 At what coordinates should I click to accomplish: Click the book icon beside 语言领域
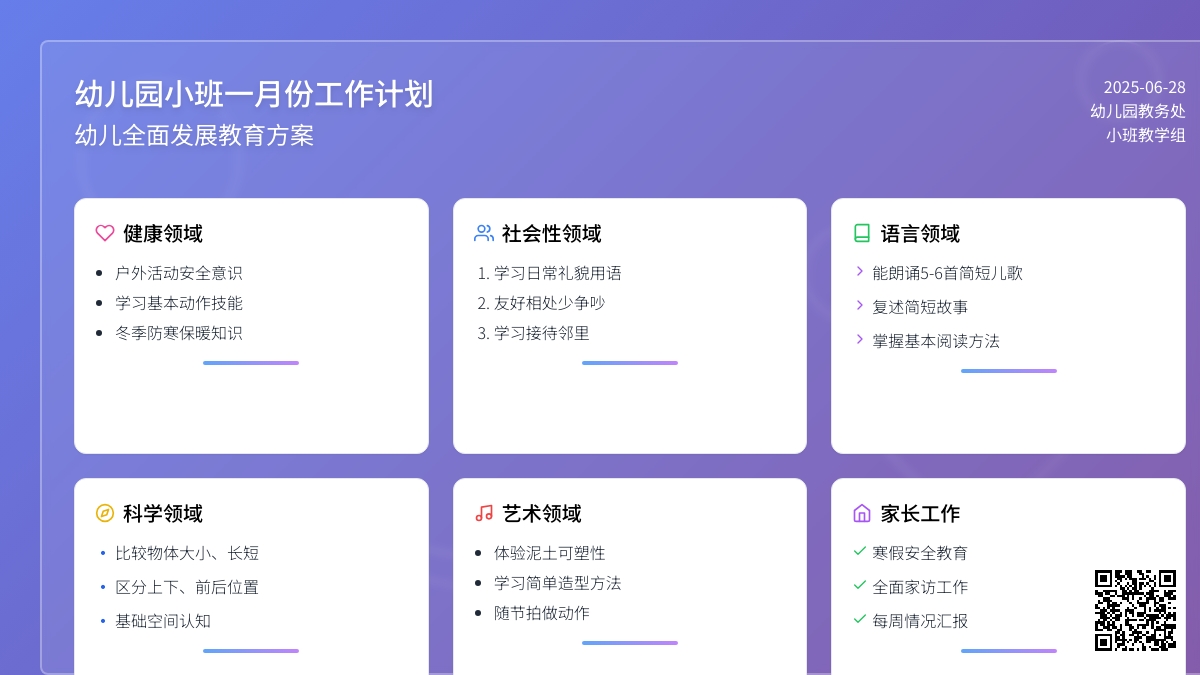click(x=862, y=233)
